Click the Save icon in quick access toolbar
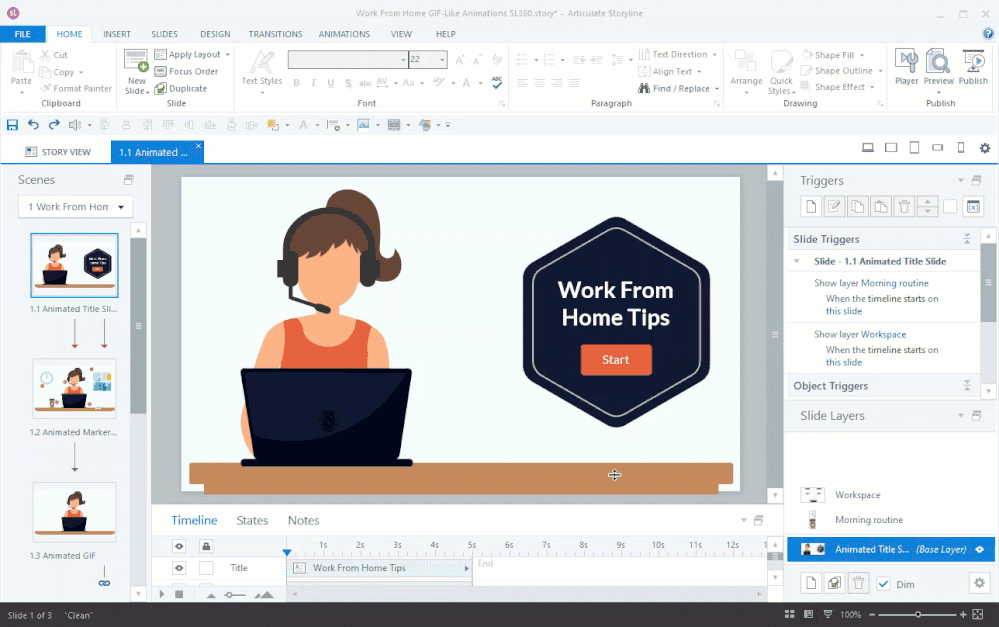The image size is (999, 627). (x=12, y=125)
